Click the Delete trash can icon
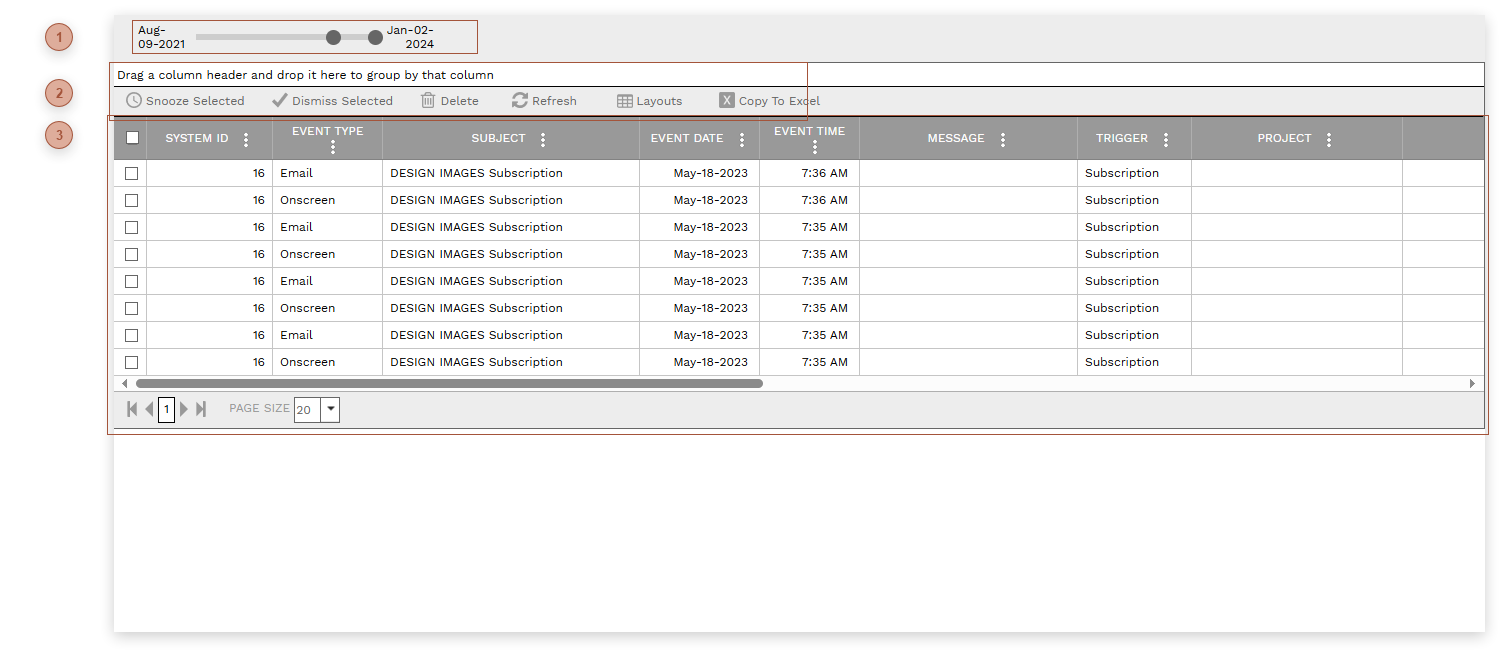The height and width of the screenshot is (655, 1510). pos(428,101)
